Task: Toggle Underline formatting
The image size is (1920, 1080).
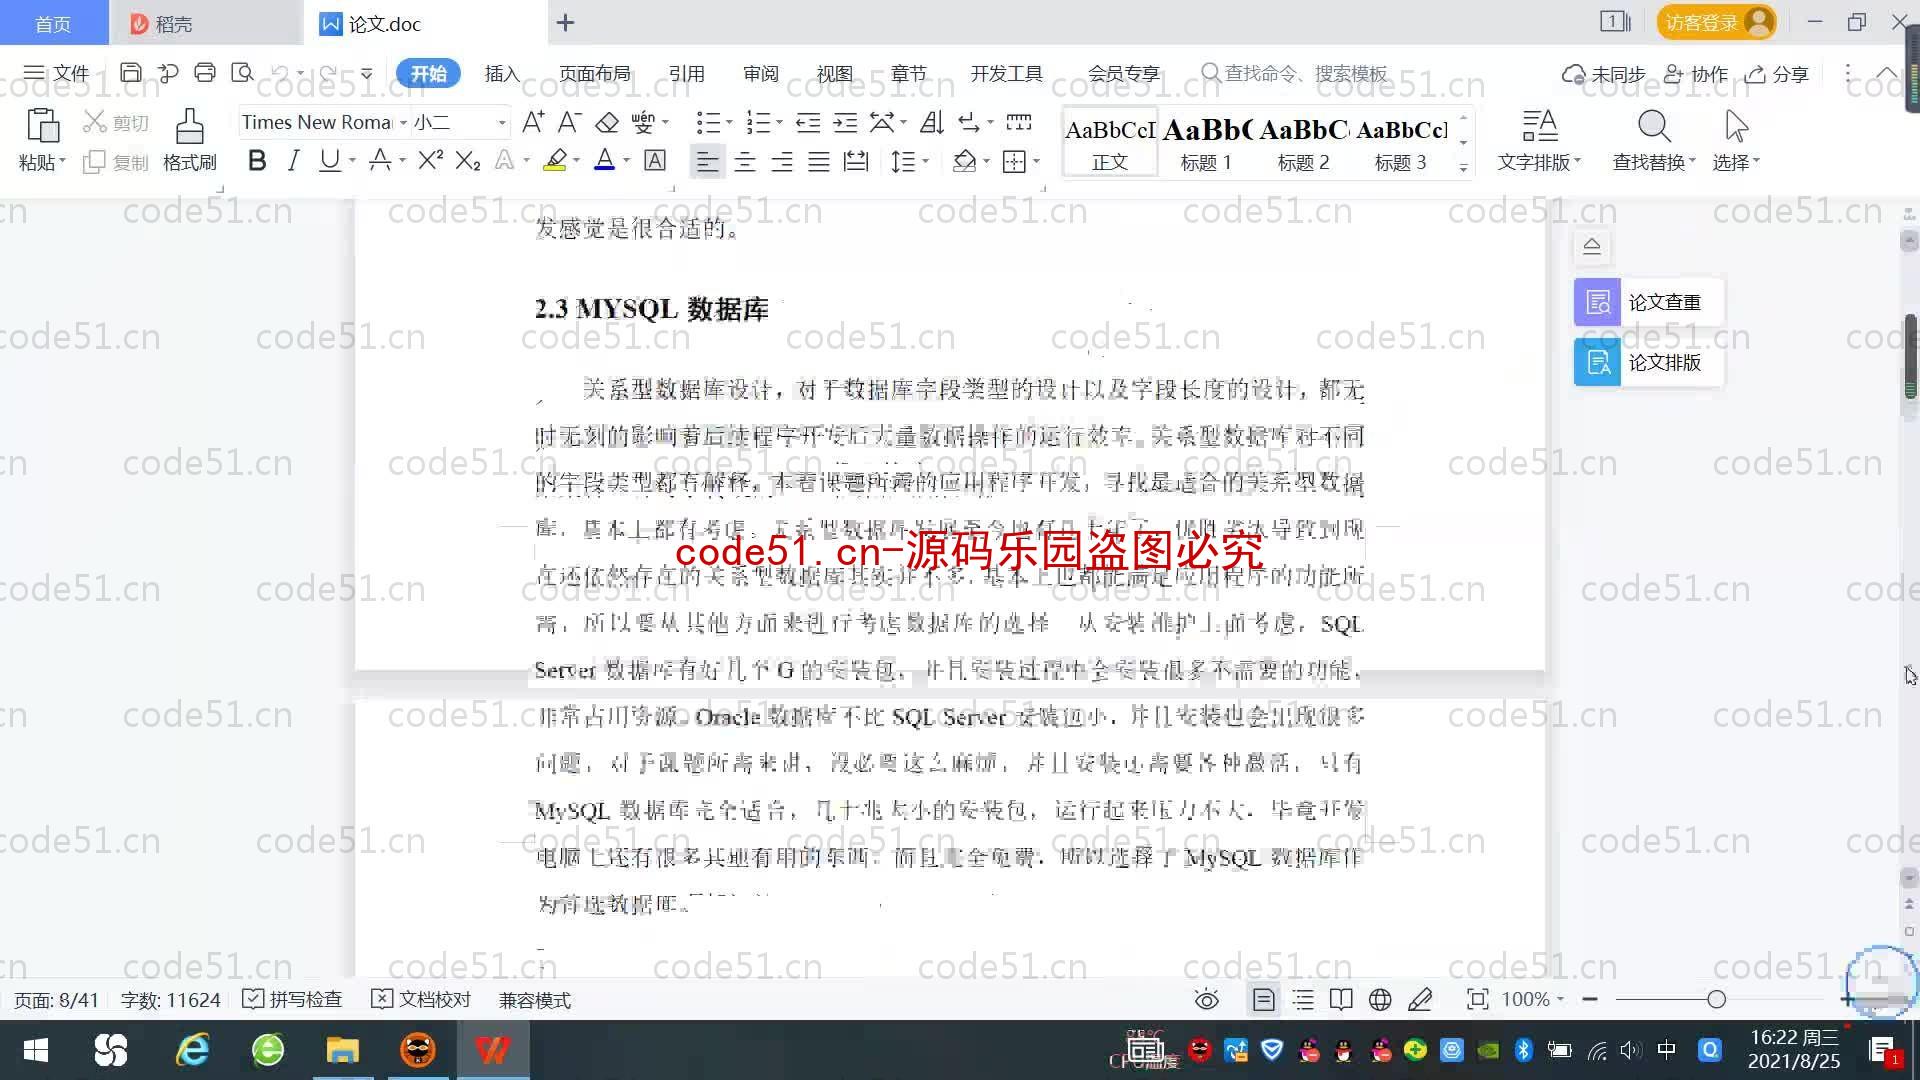Action: (x=329, y=161)
